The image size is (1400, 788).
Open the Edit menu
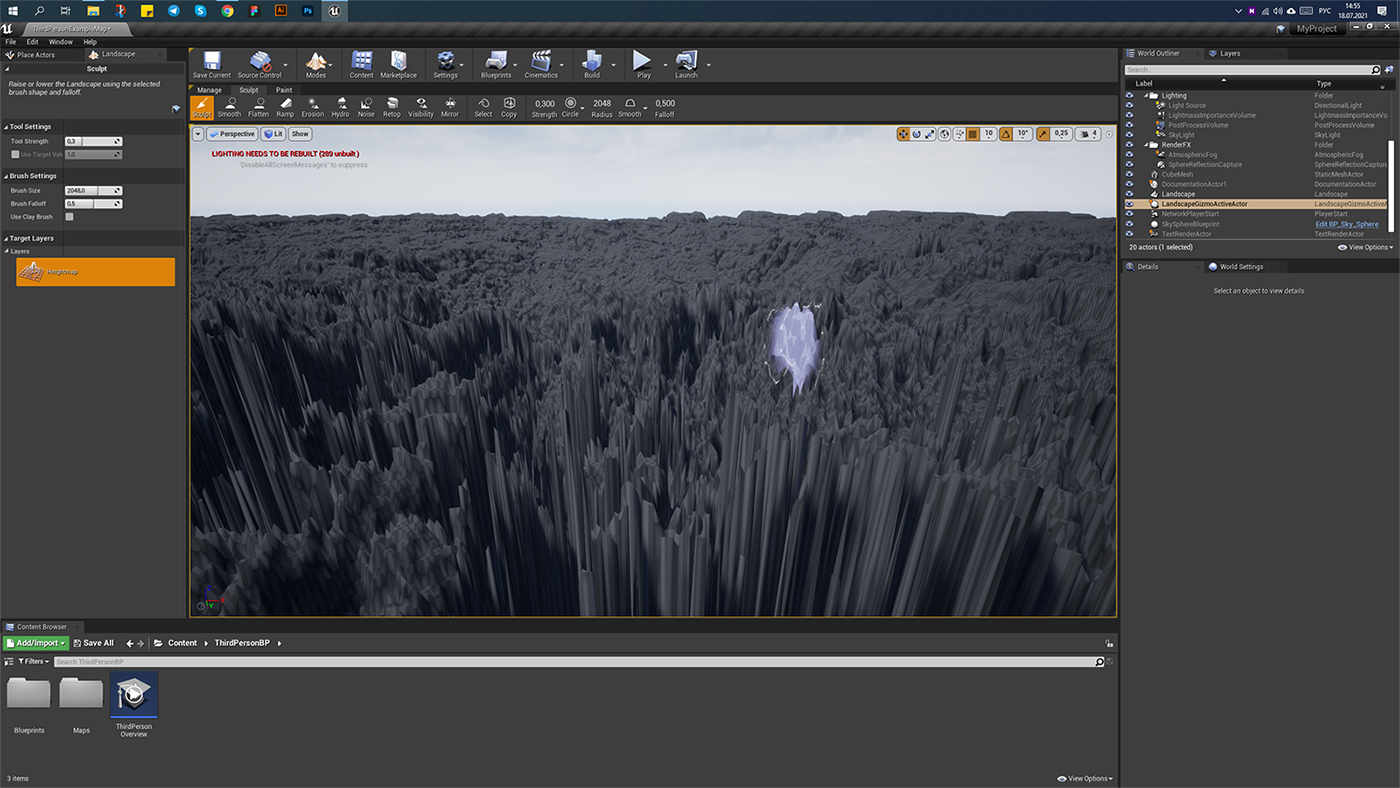point(33,42)
